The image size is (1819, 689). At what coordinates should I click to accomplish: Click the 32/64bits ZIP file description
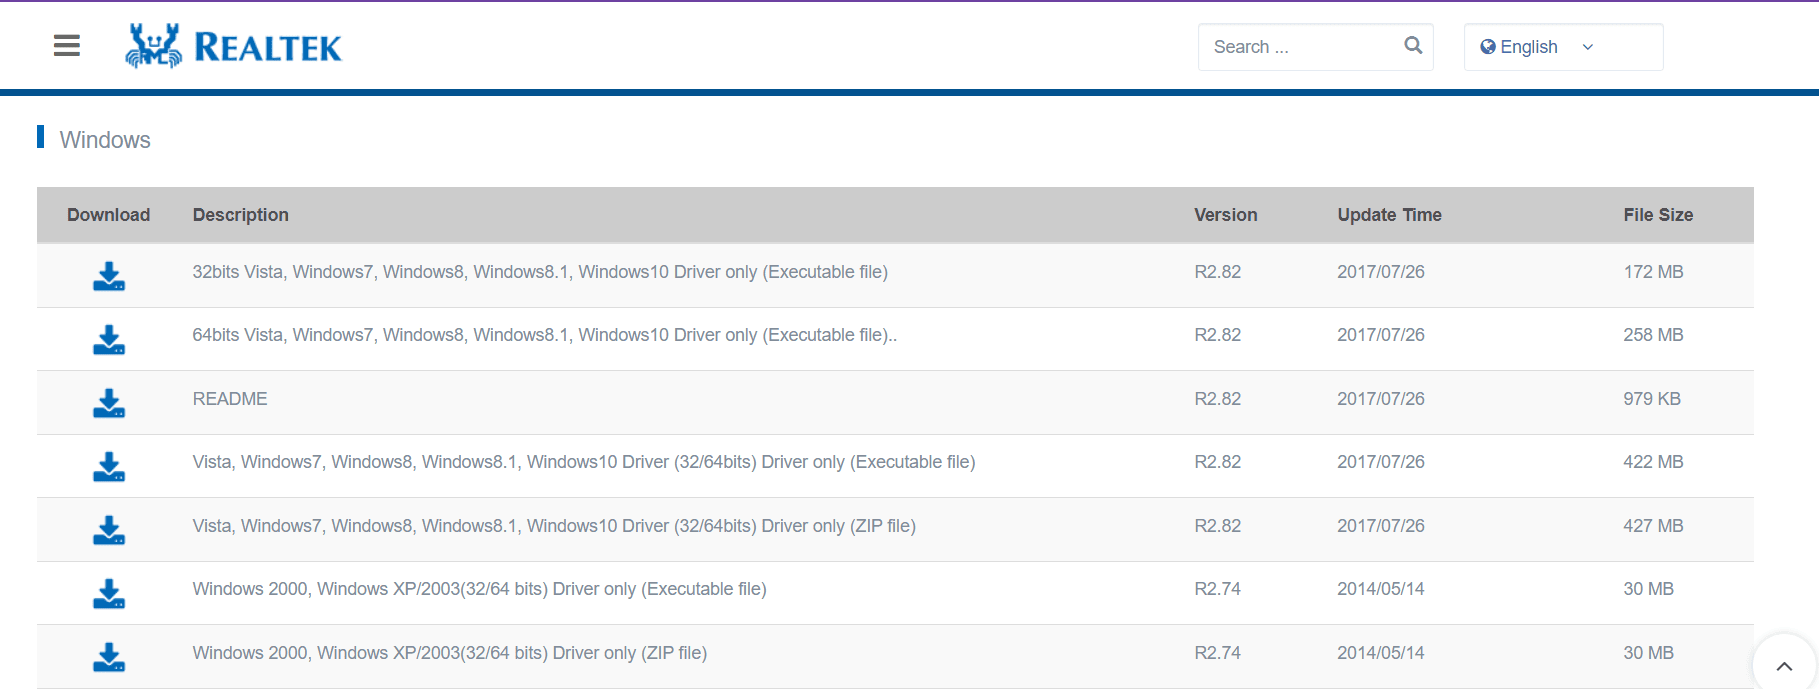point(554,526)
